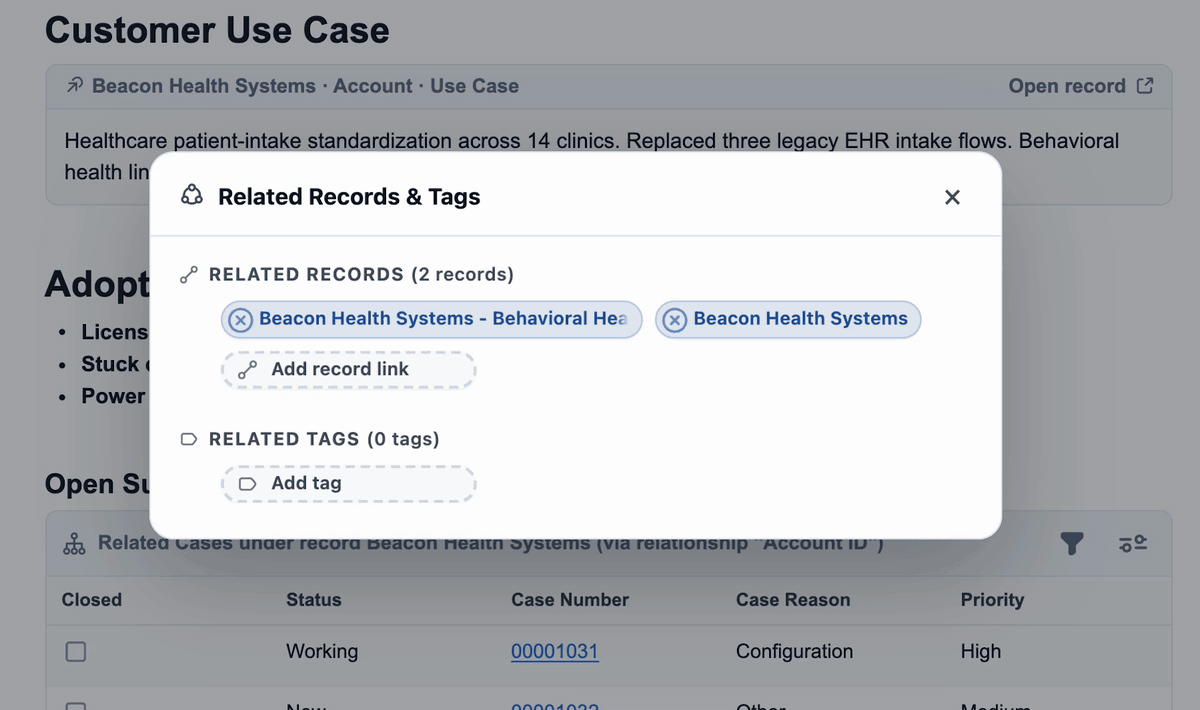Click the hierarchy icon beside Related Cases heading
This screenshot has width=1200, height=710.
pos(75,544)
